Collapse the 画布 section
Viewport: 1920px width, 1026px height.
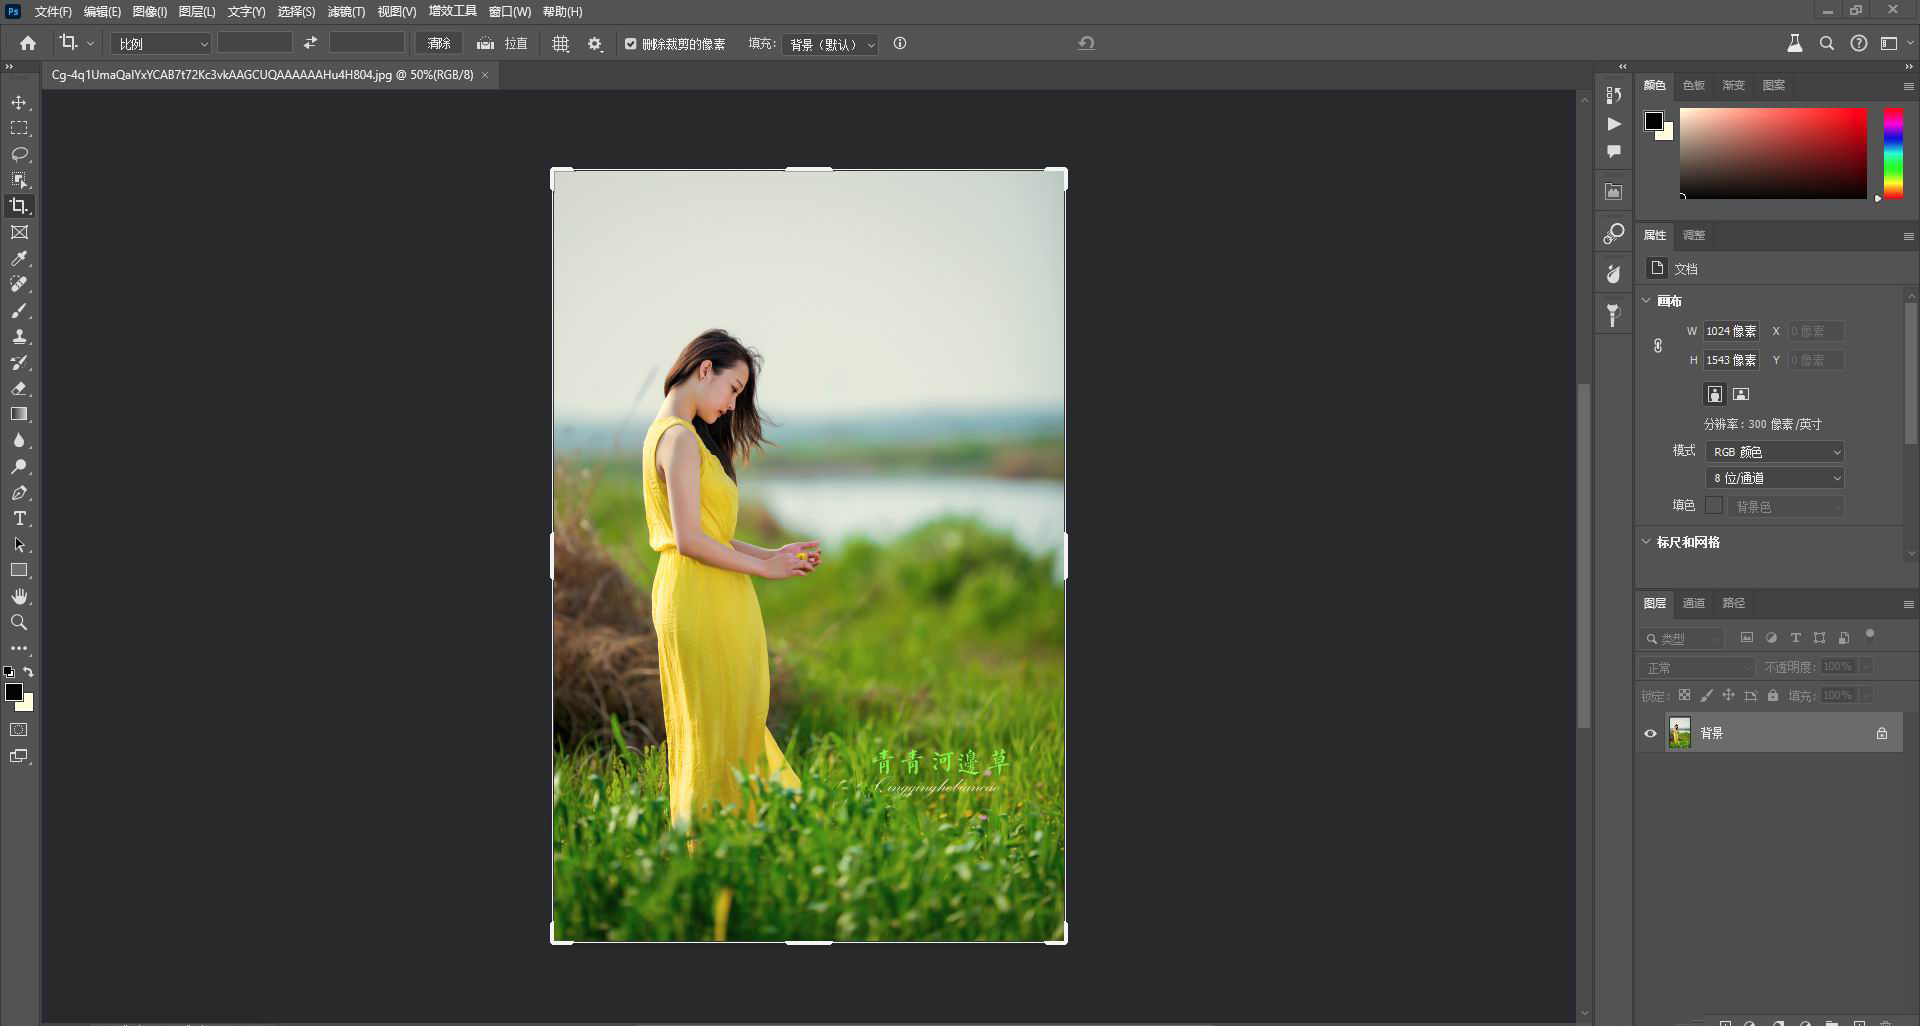1647,301
